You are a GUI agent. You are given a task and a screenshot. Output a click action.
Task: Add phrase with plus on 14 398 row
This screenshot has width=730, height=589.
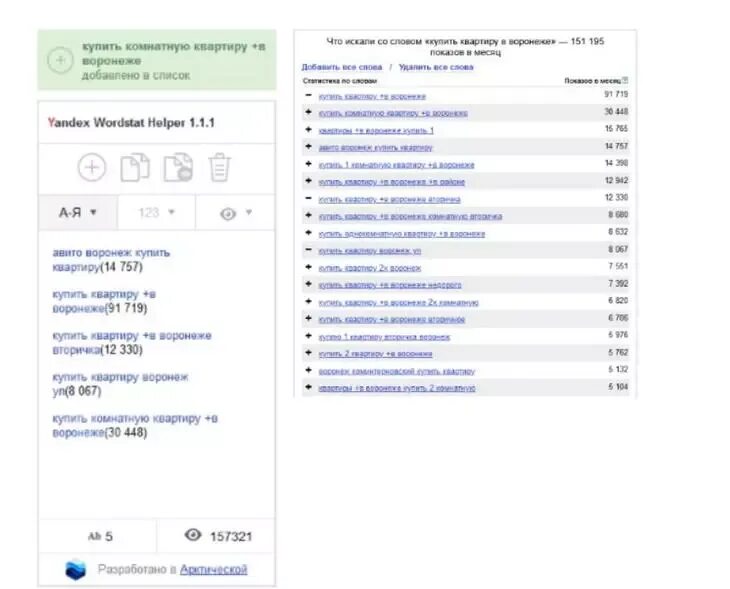(x=308, y=164)
